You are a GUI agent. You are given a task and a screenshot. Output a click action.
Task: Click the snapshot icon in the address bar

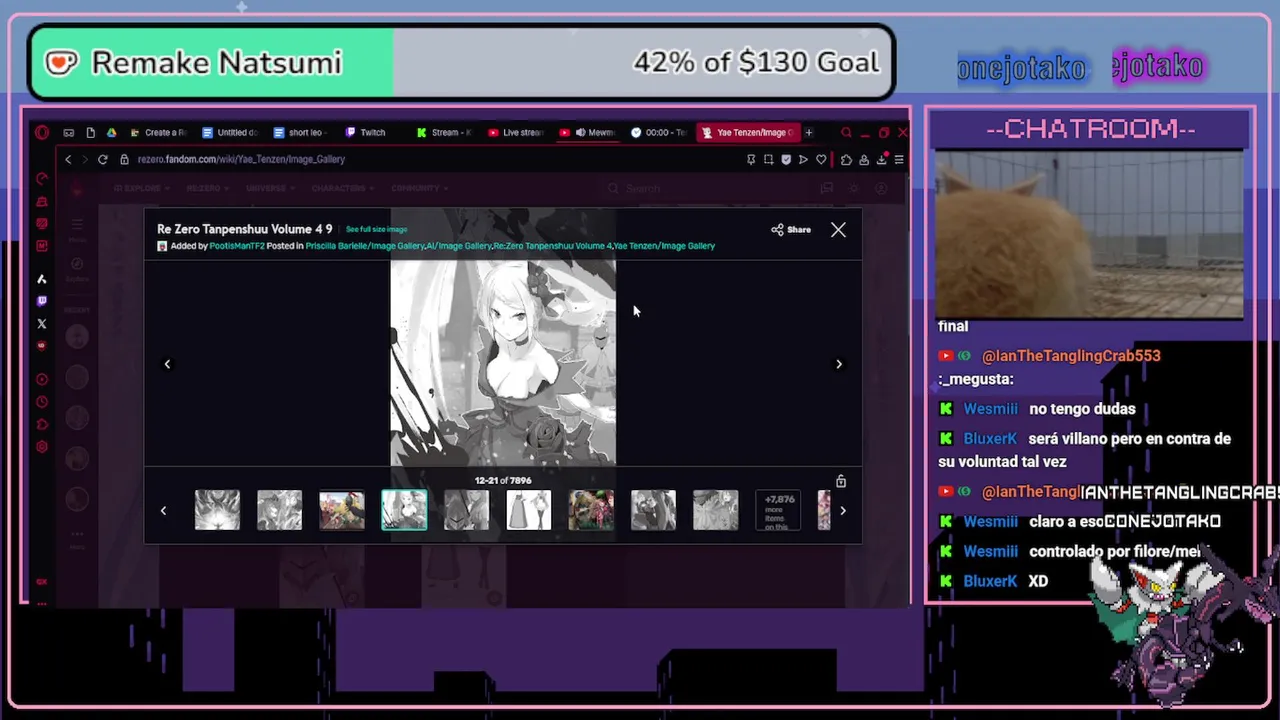[x=768, y=159]
